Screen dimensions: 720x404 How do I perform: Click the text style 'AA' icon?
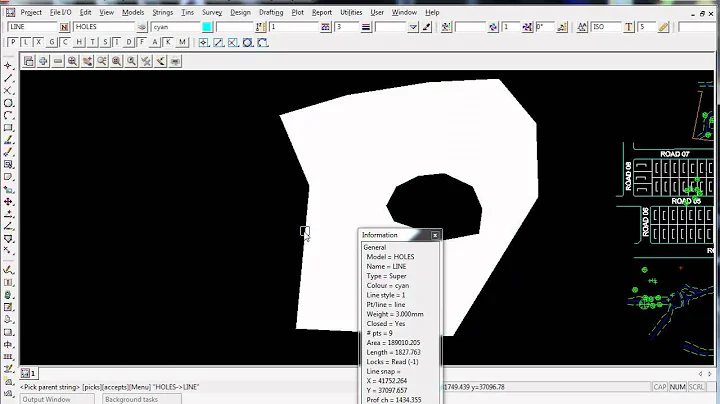(x=582, y=27)
